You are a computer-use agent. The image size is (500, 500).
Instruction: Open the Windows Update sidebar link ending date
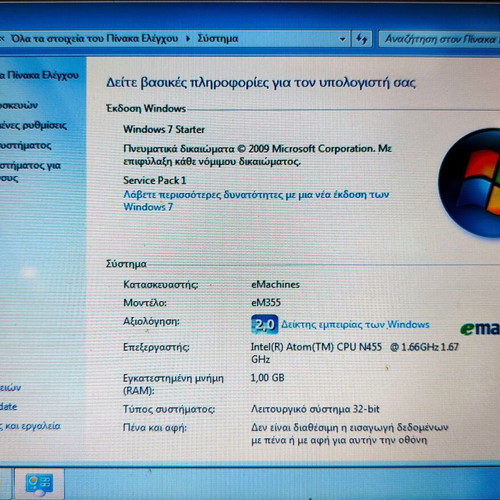[x=9, y=407]
